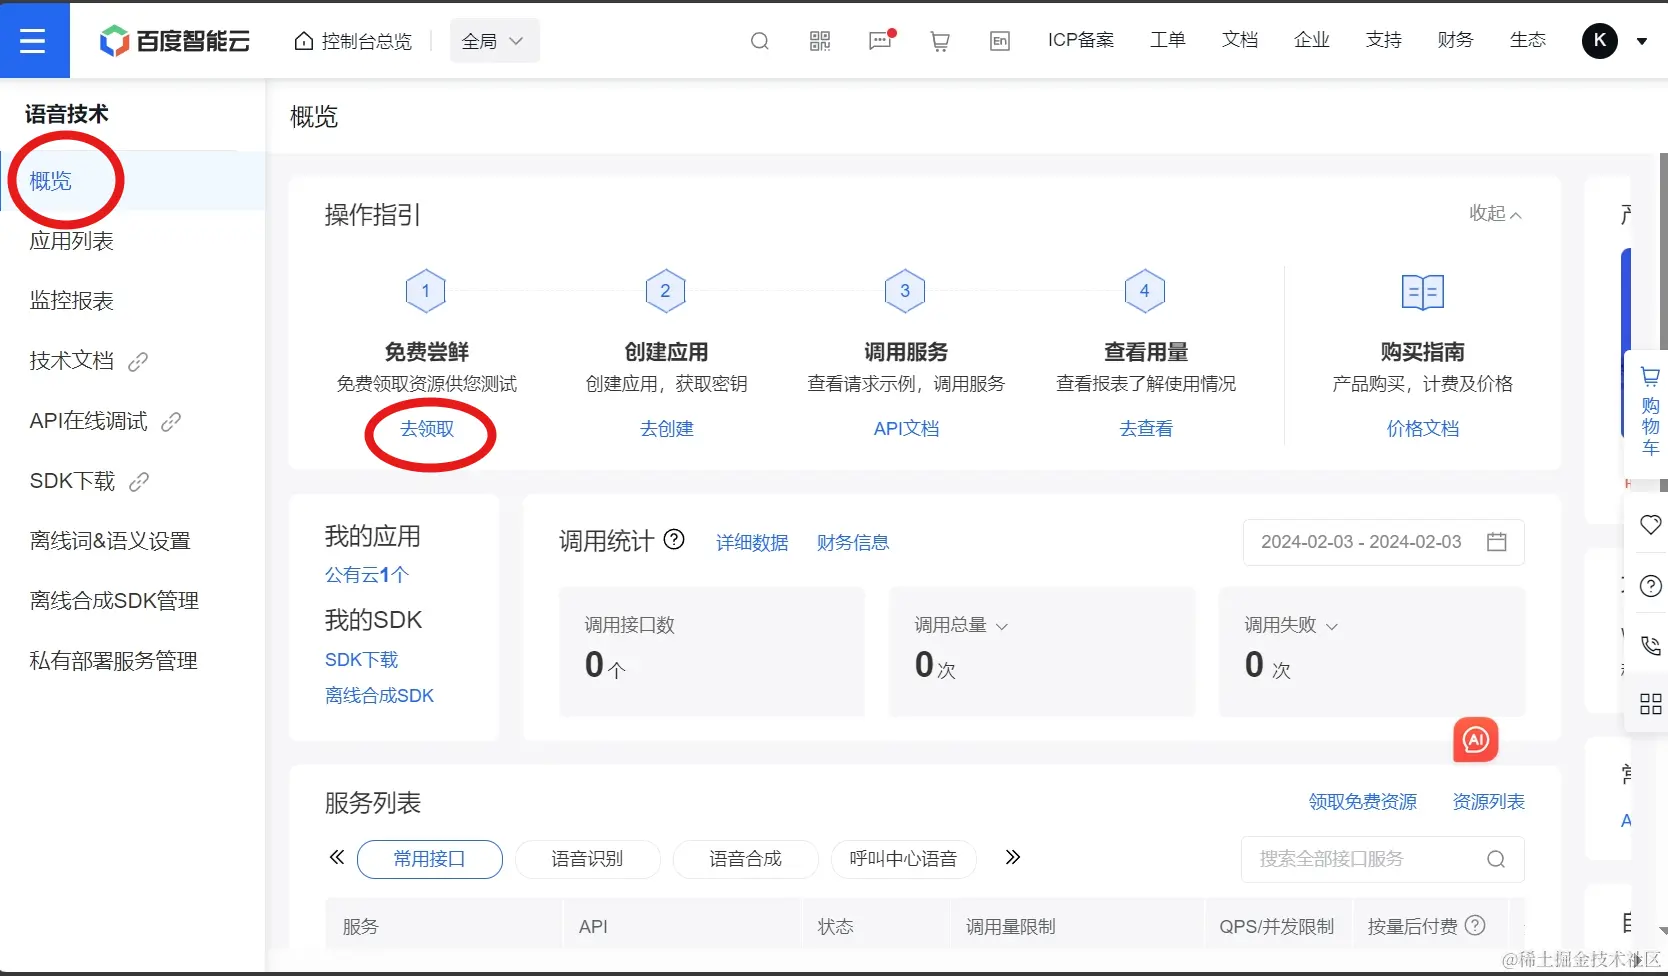The image size is (1668, 976).
Task: Click the Baidu AI Cloud logo
Action: pos(174,41)
